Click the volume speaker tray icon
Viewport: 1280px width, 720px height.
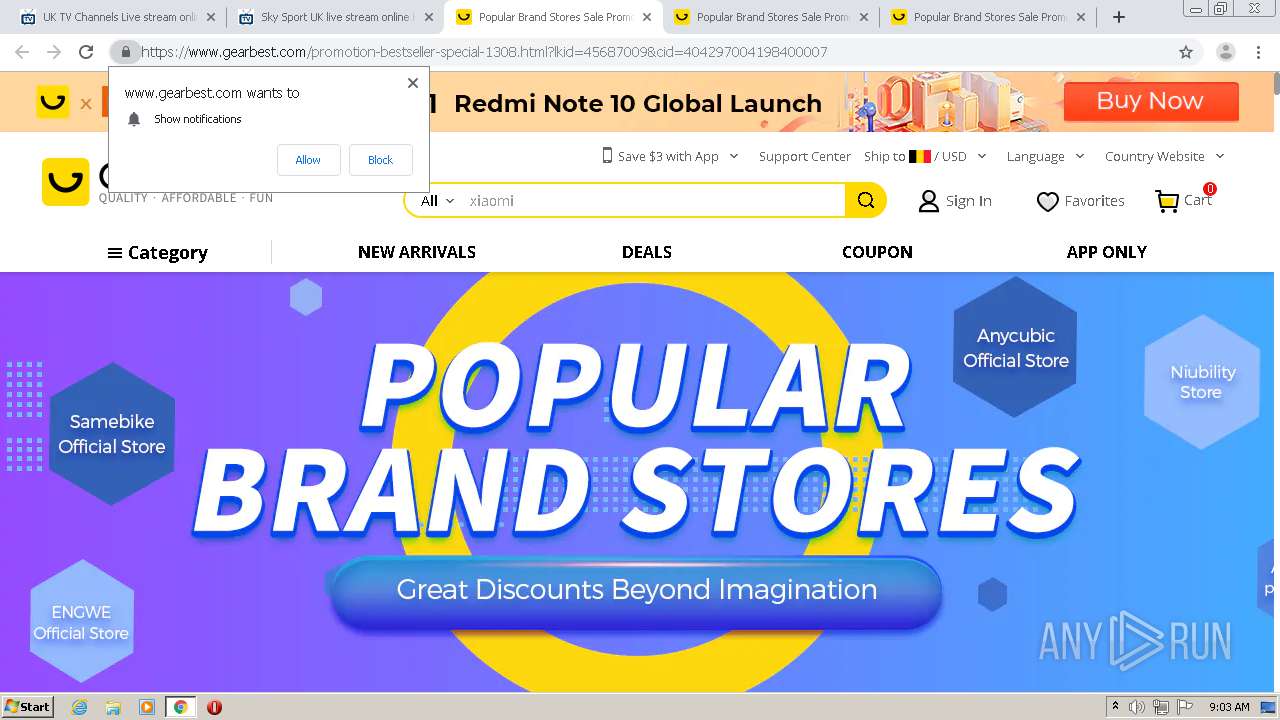[x=1137, y=707]
